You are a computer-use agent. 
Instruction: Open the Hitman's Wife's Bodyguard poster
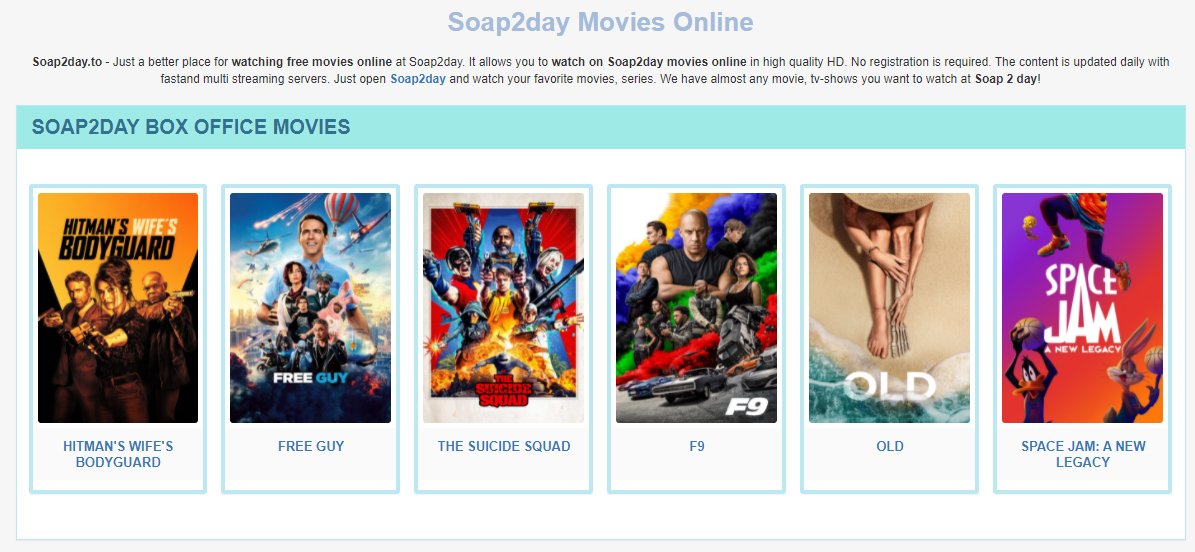pyautogui.click(x=118, y=308)
